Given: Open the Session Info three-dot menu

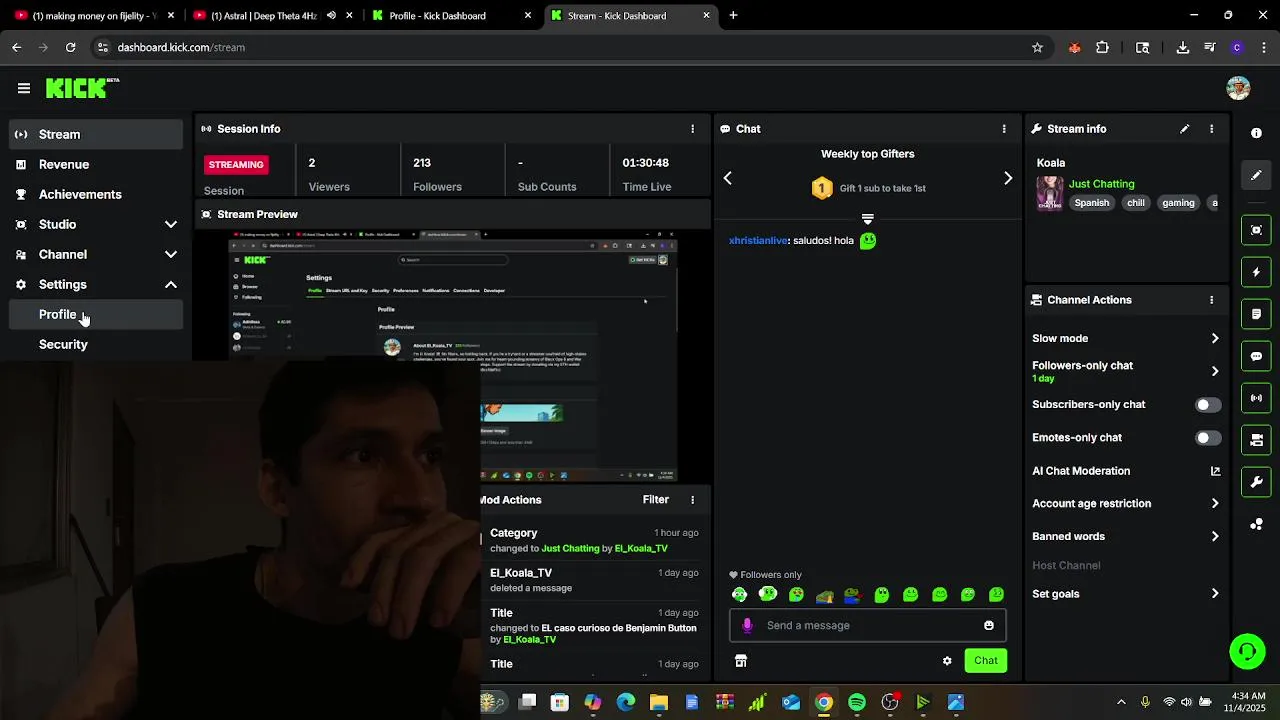Looking at the screenshot, I should (692, 129).
